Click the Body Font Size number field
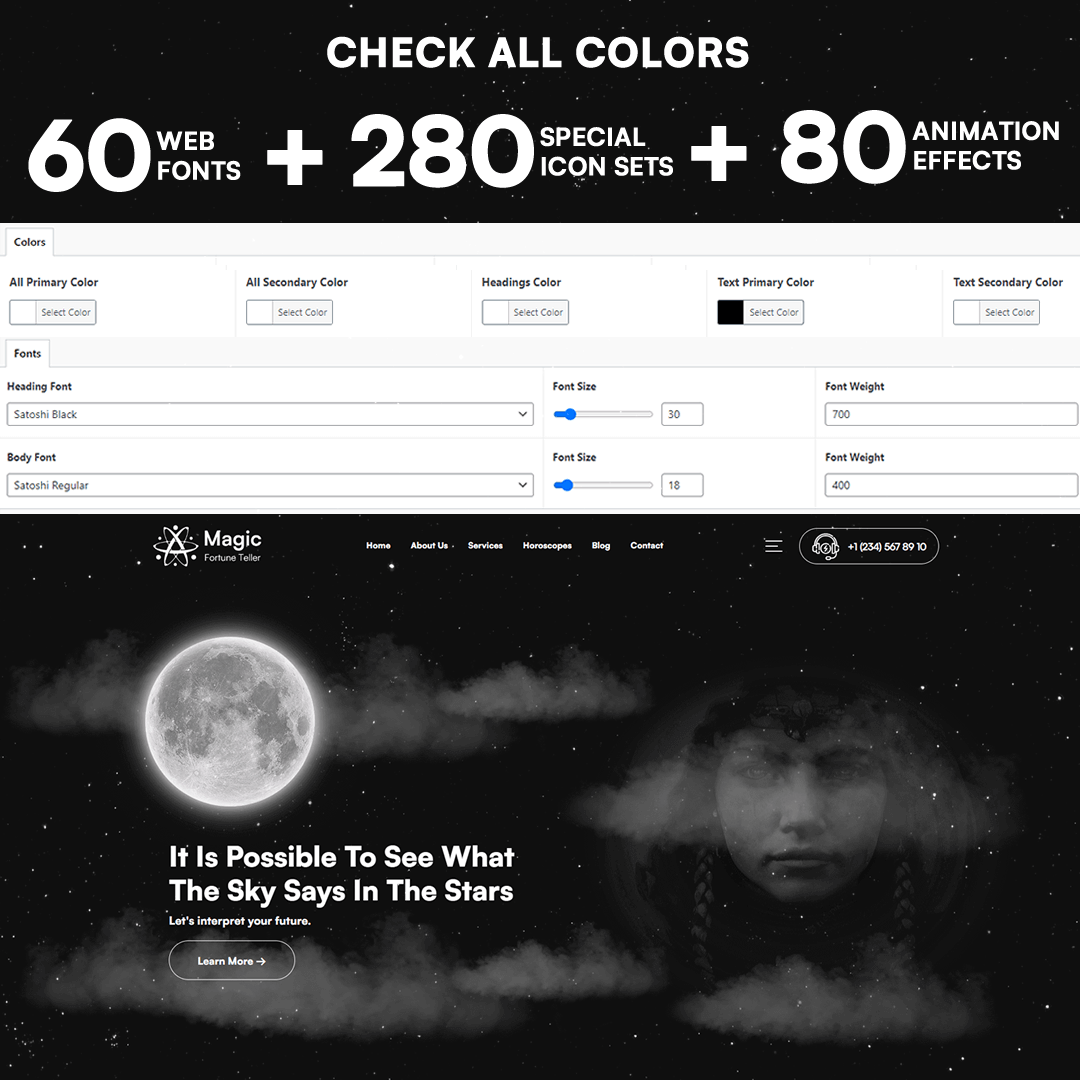 pyautogui.click(x=682, y=485)
